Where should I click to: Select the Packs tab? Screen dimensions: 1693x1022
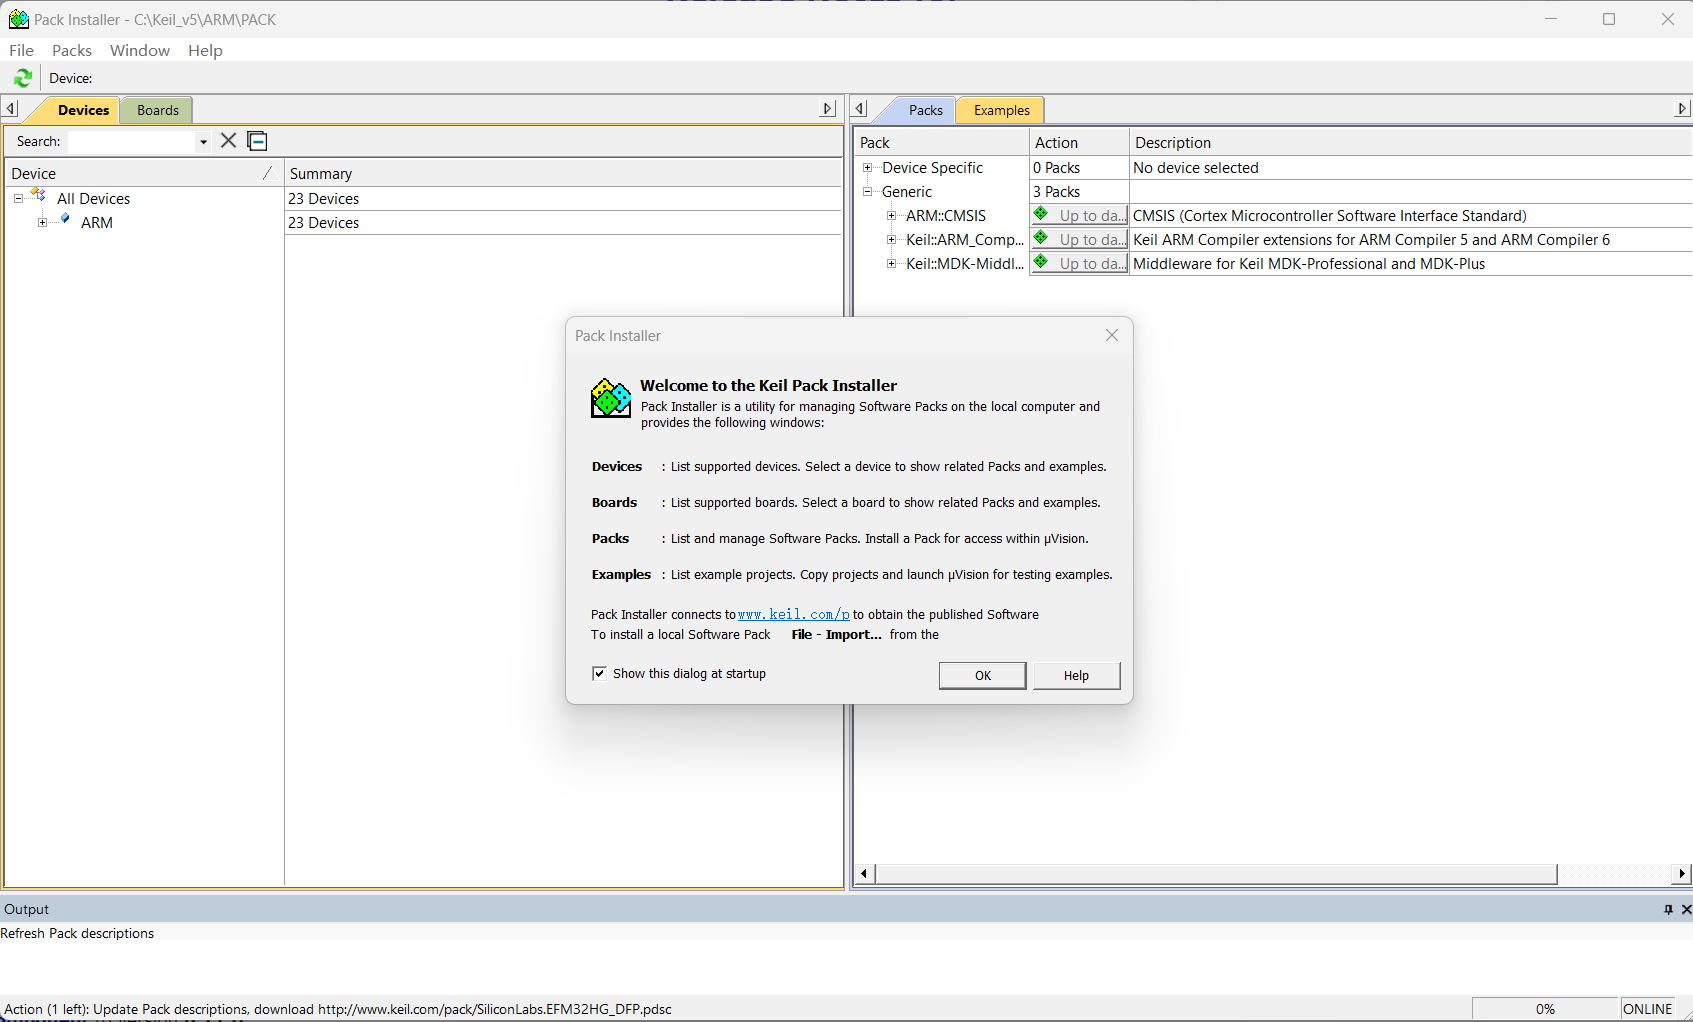coord(925,110)
